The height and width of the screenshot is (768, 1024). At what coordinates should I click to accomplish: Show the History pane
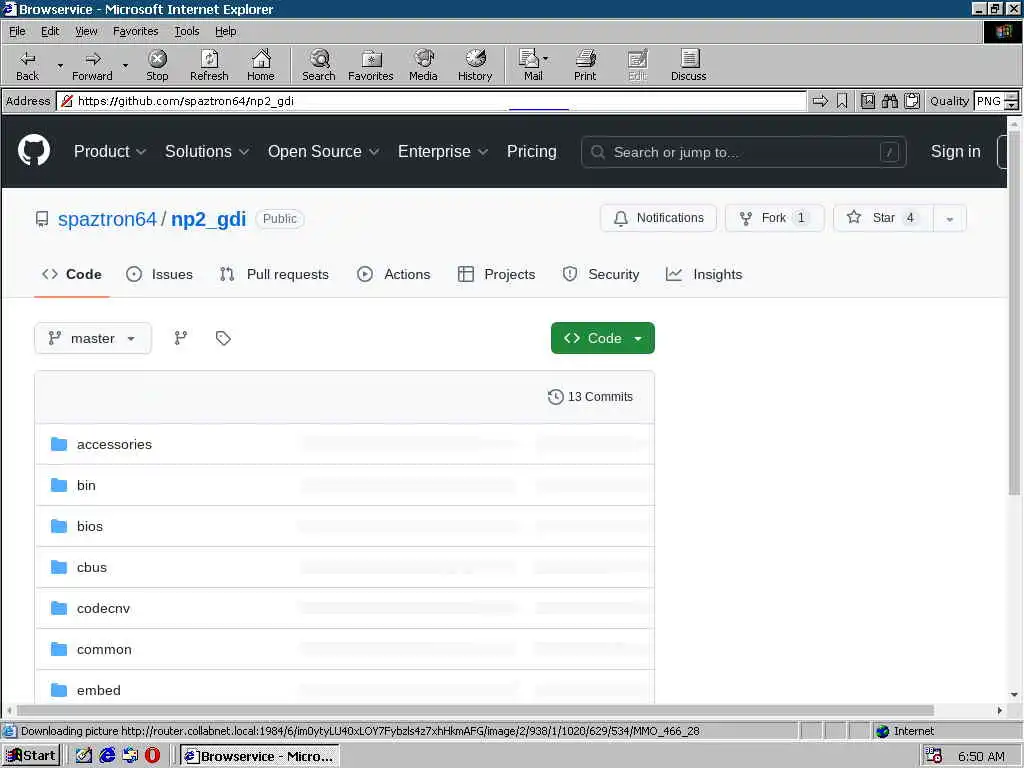(475, 65)
